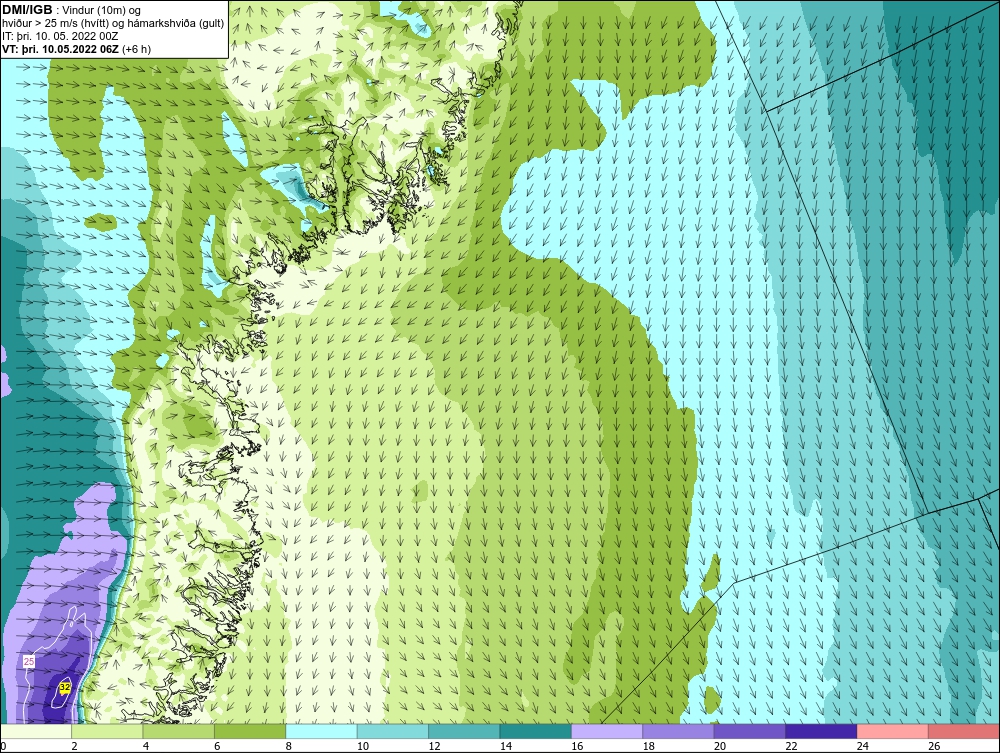
Task: Click the 'VT: þri. 10.05.2022 06Z (+6 h)' line
Action: click(x=77, y=48)
